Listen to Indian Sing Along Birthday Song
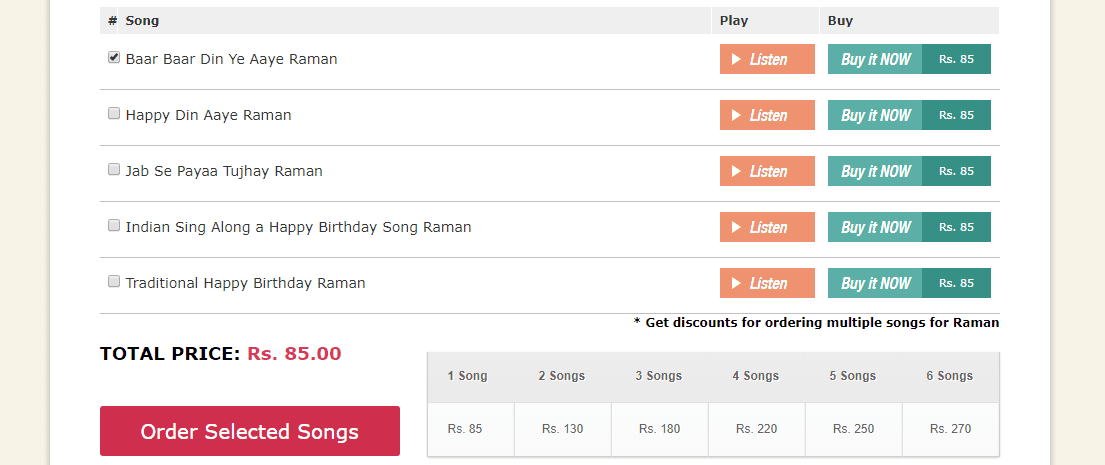Image resolution: width=1105 pixels, height=465 pixels. [767, 227]
